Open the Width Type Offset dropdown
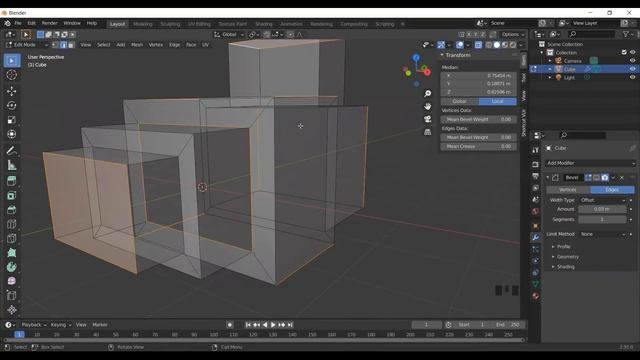Screen dimensions: 640x360 tap(602, 200)
